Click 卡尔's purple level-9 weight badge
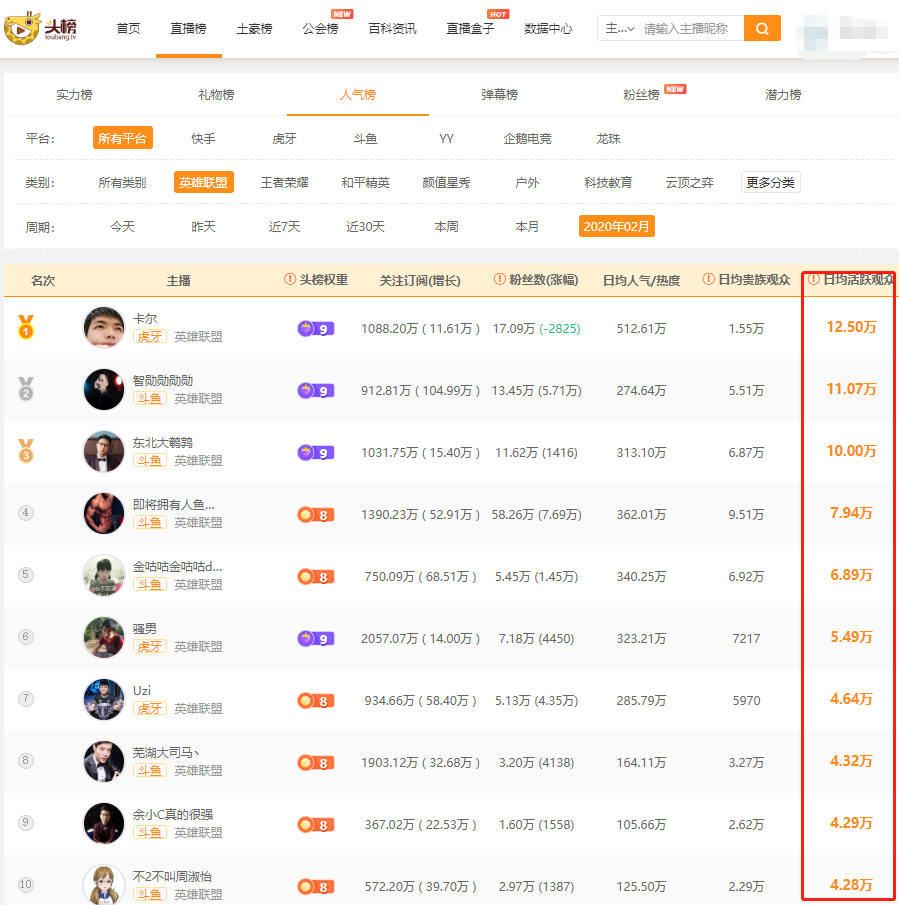Screen dimensions: 899x905 pyautogui.click(x=315, y=327)
